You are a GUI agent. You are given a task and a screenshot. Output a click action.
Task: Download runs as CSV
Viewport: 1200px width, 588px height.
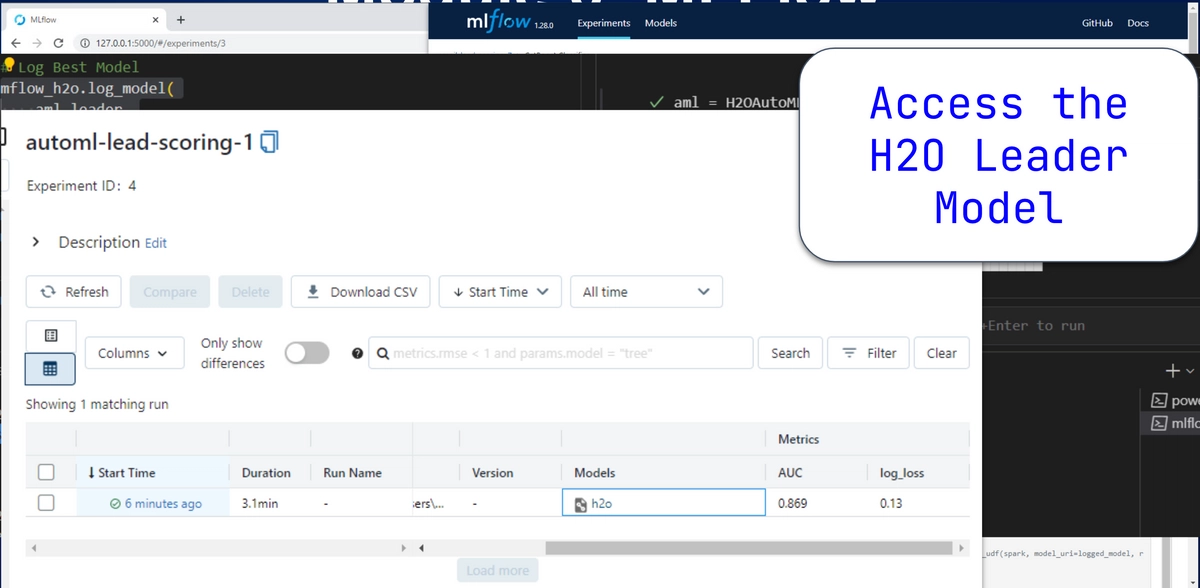[361, 292]
